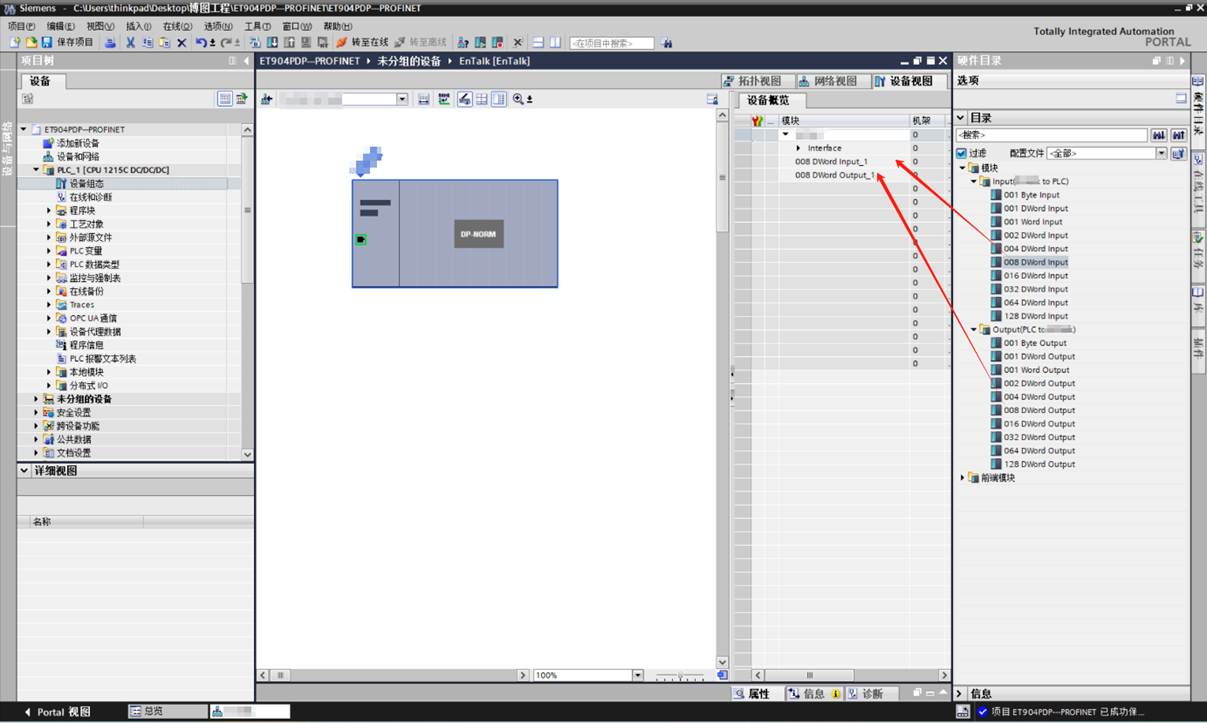Screen dimensions: 1207x723
Task: Collapse the Output folder in catalog tree
Action: pos(974,329)
